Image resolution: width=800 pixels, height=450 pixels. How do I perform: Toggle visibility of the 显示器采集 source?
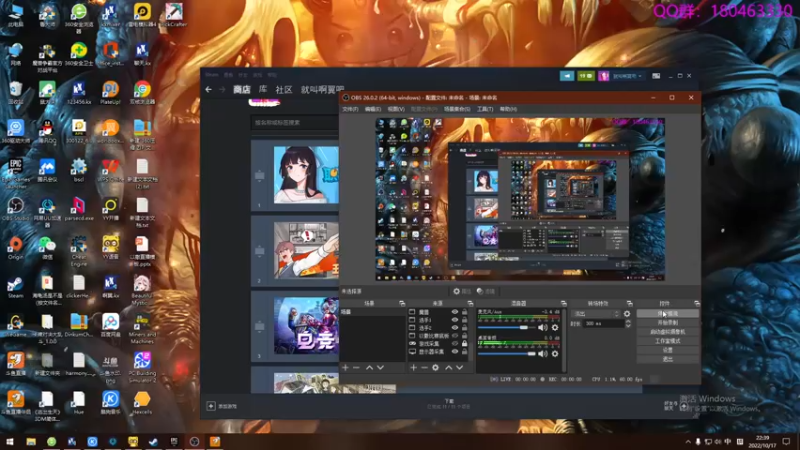pos(455,352)
